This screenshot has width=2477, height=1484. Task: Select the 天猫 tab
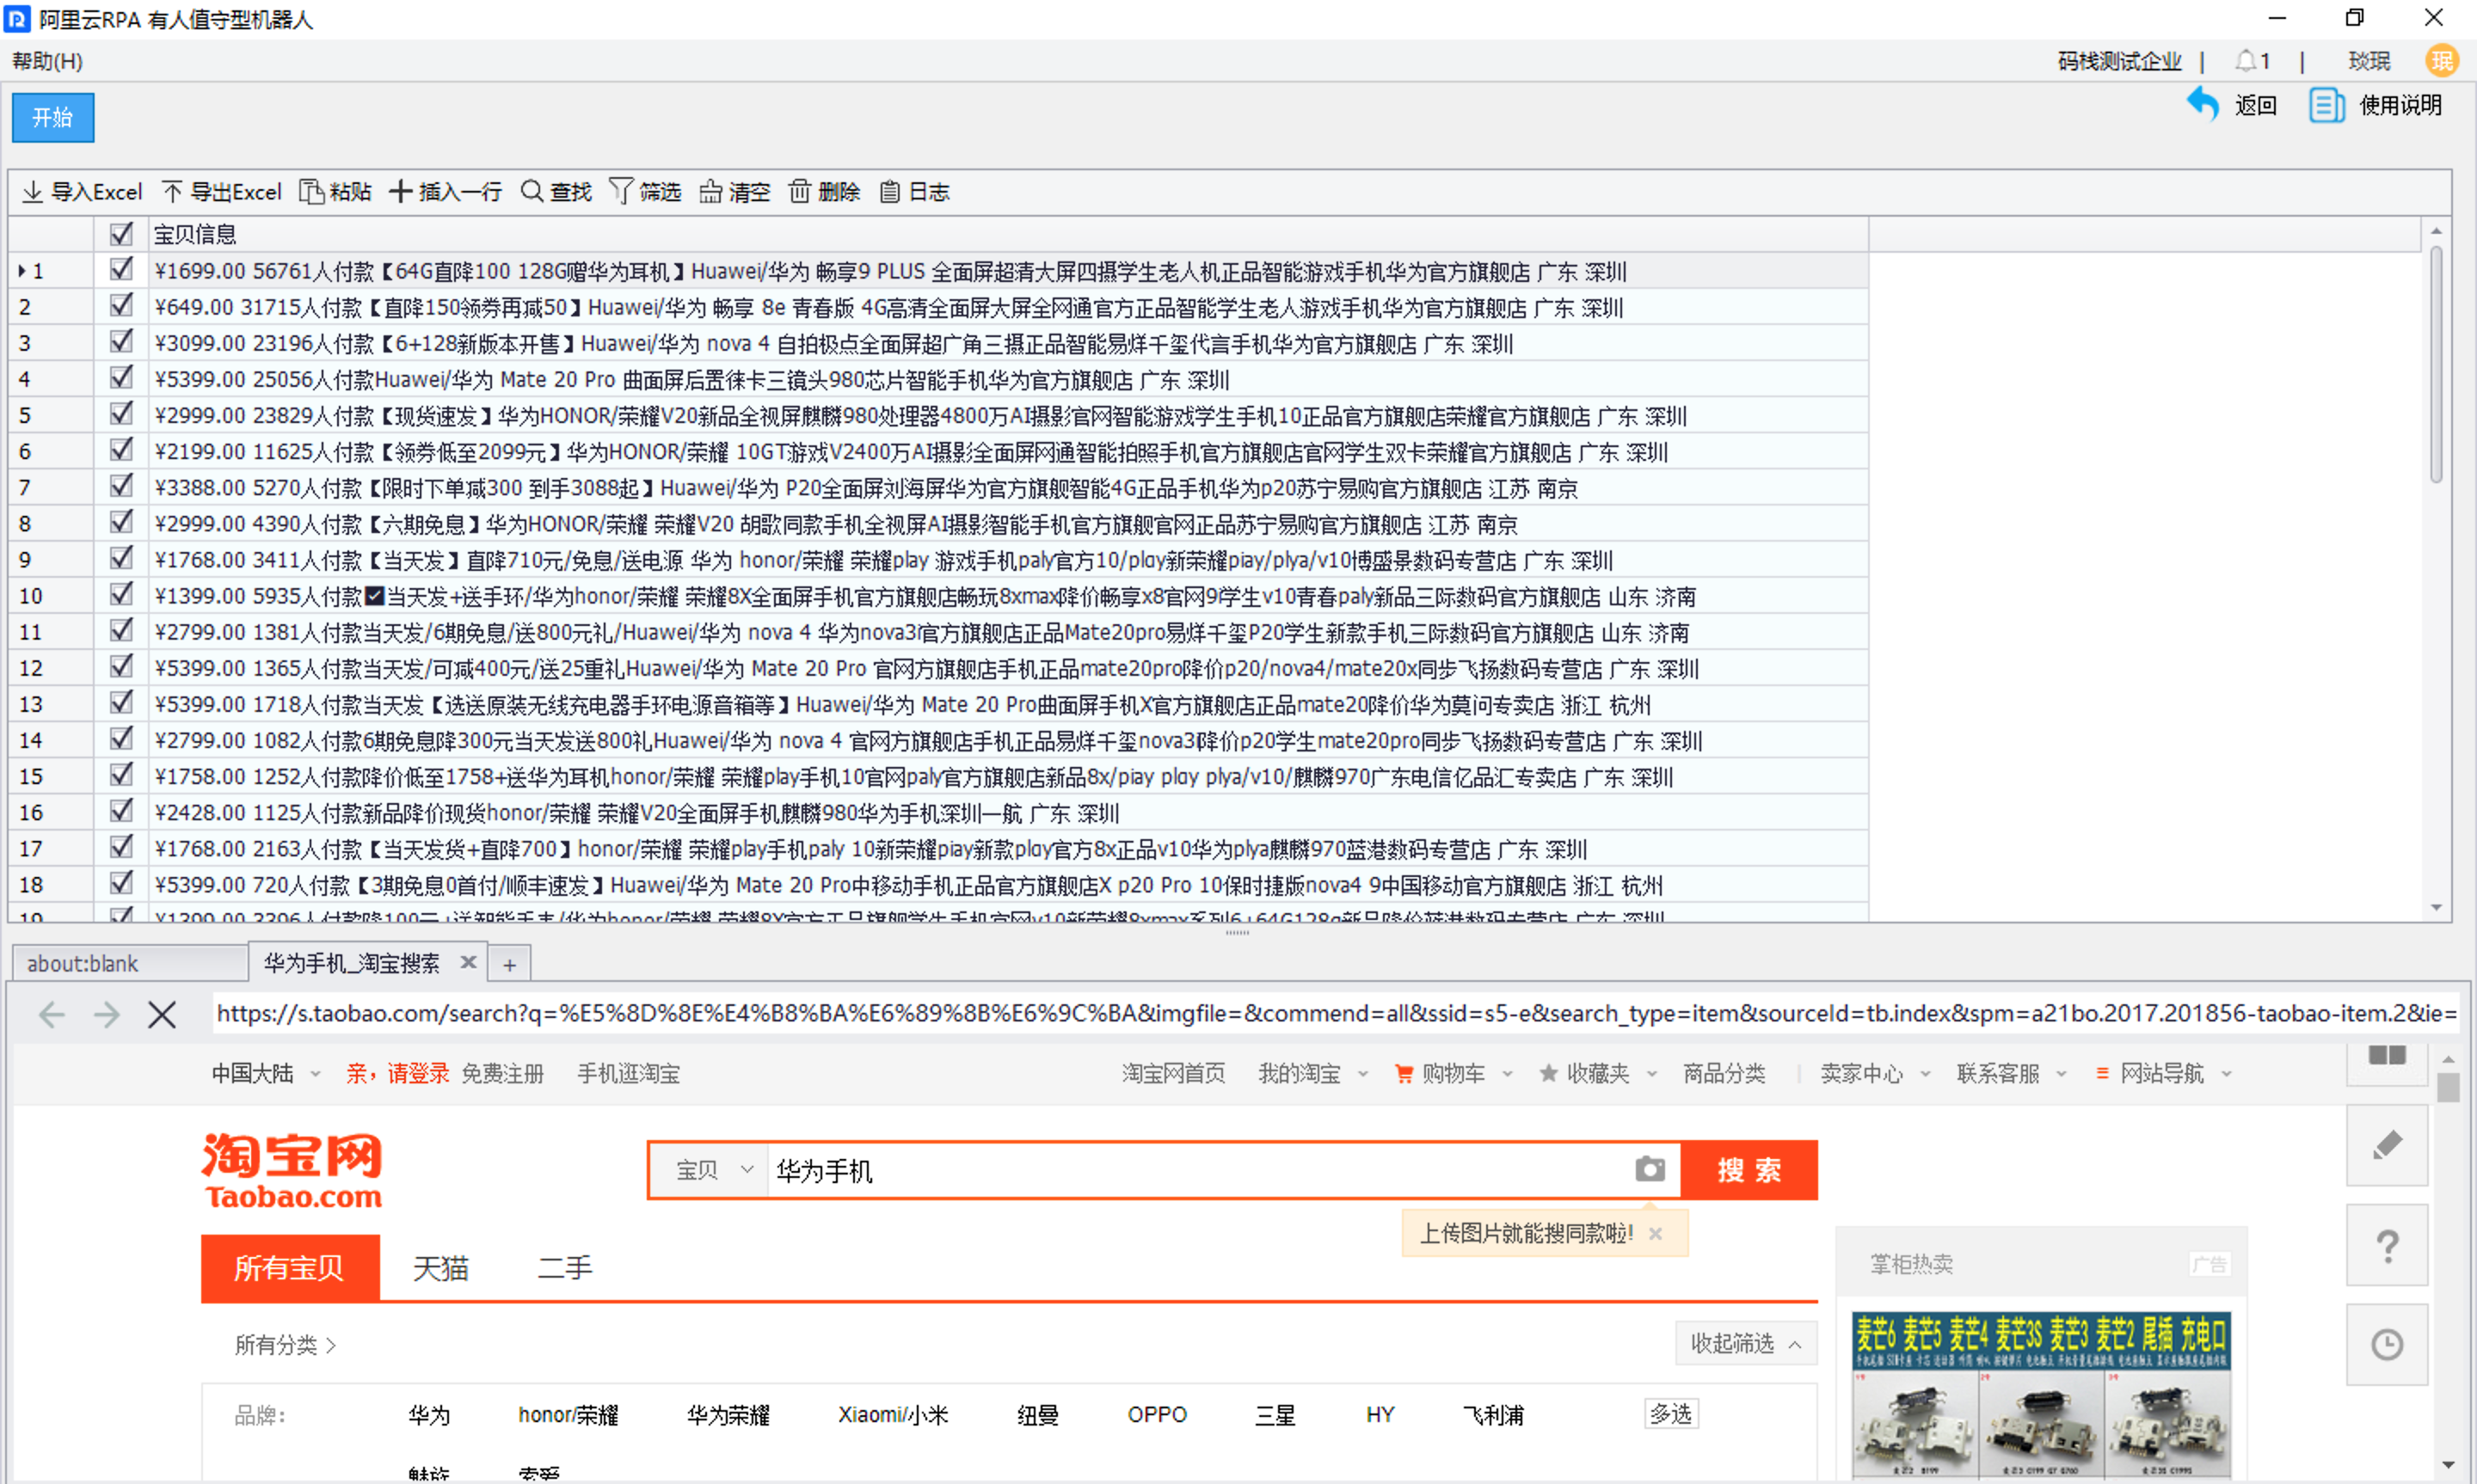(440, 1268)
